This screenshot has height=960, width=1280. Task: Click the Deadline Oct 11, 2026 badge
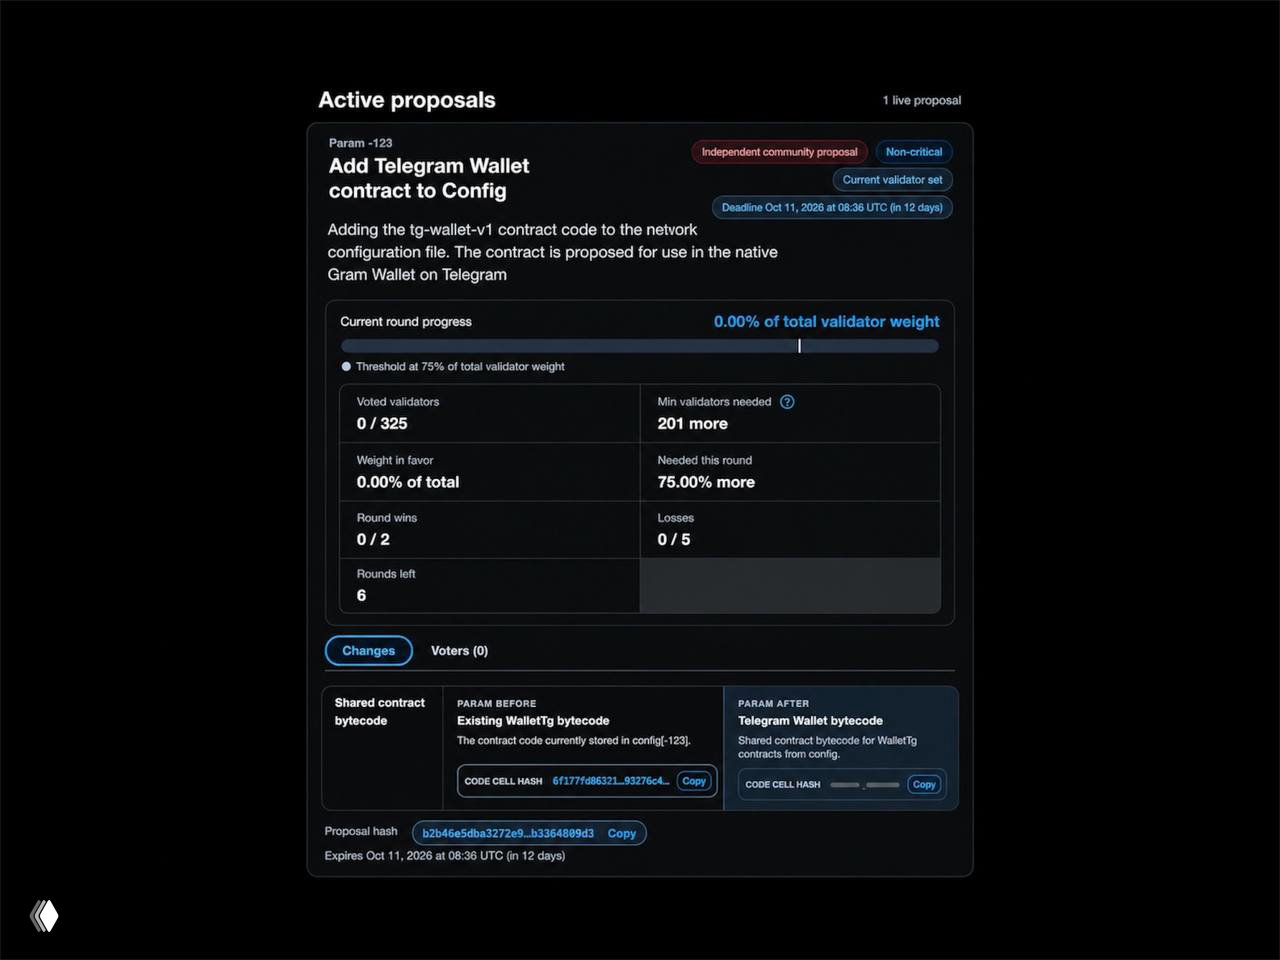click(832, 208)
